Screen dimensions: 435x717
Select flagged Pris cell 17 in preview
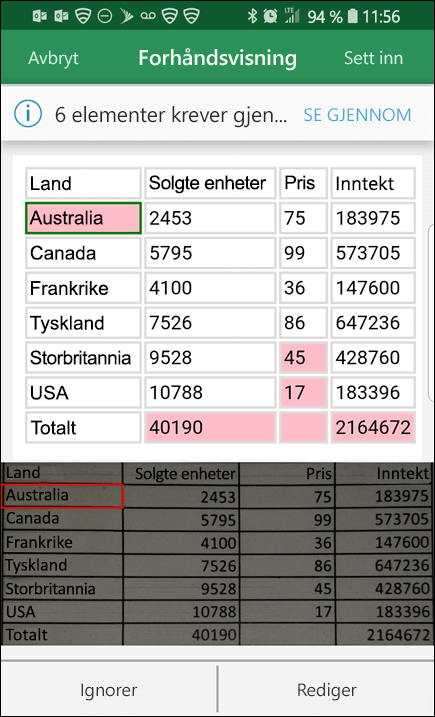[304, 392]
